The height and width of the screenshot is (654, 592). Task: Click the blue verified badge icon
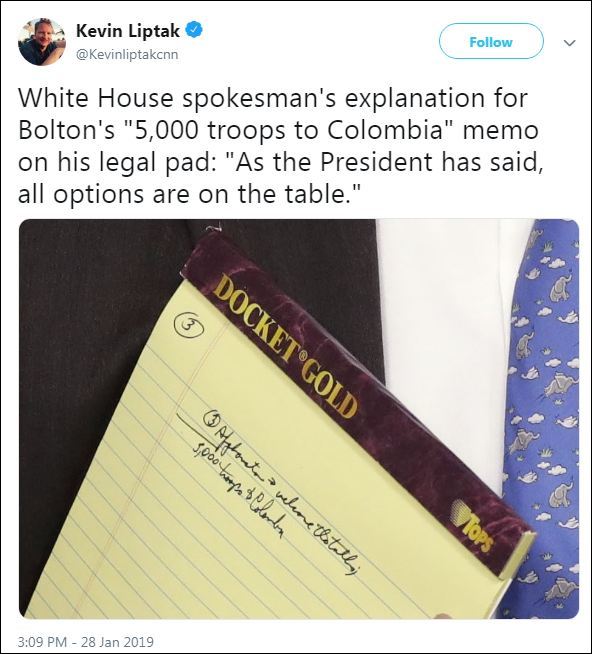[194, 30]
